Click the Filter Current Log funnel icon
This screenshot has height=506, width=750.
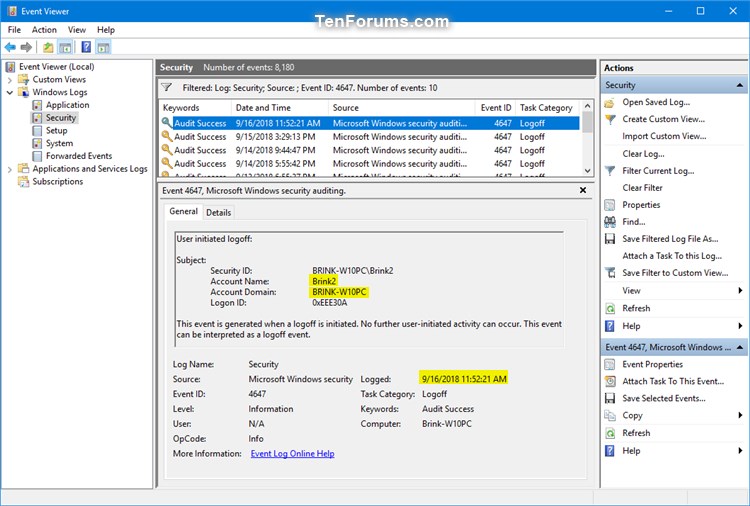610,171
